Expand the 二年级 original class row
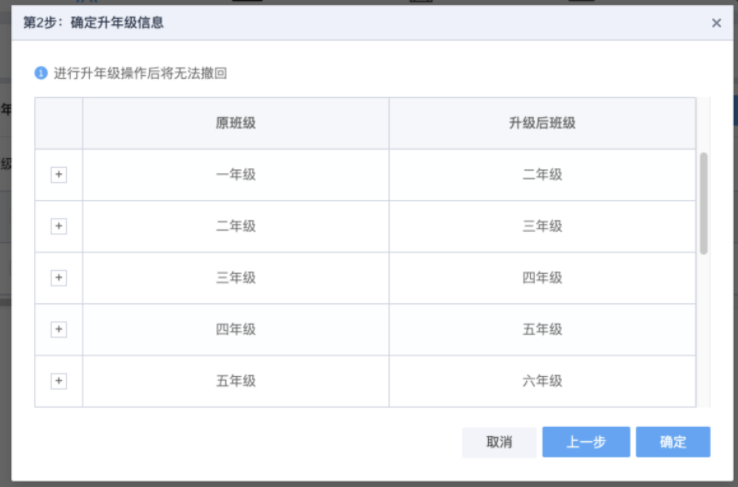The width and height of the screenshot is (738, 487). point(58,226)
